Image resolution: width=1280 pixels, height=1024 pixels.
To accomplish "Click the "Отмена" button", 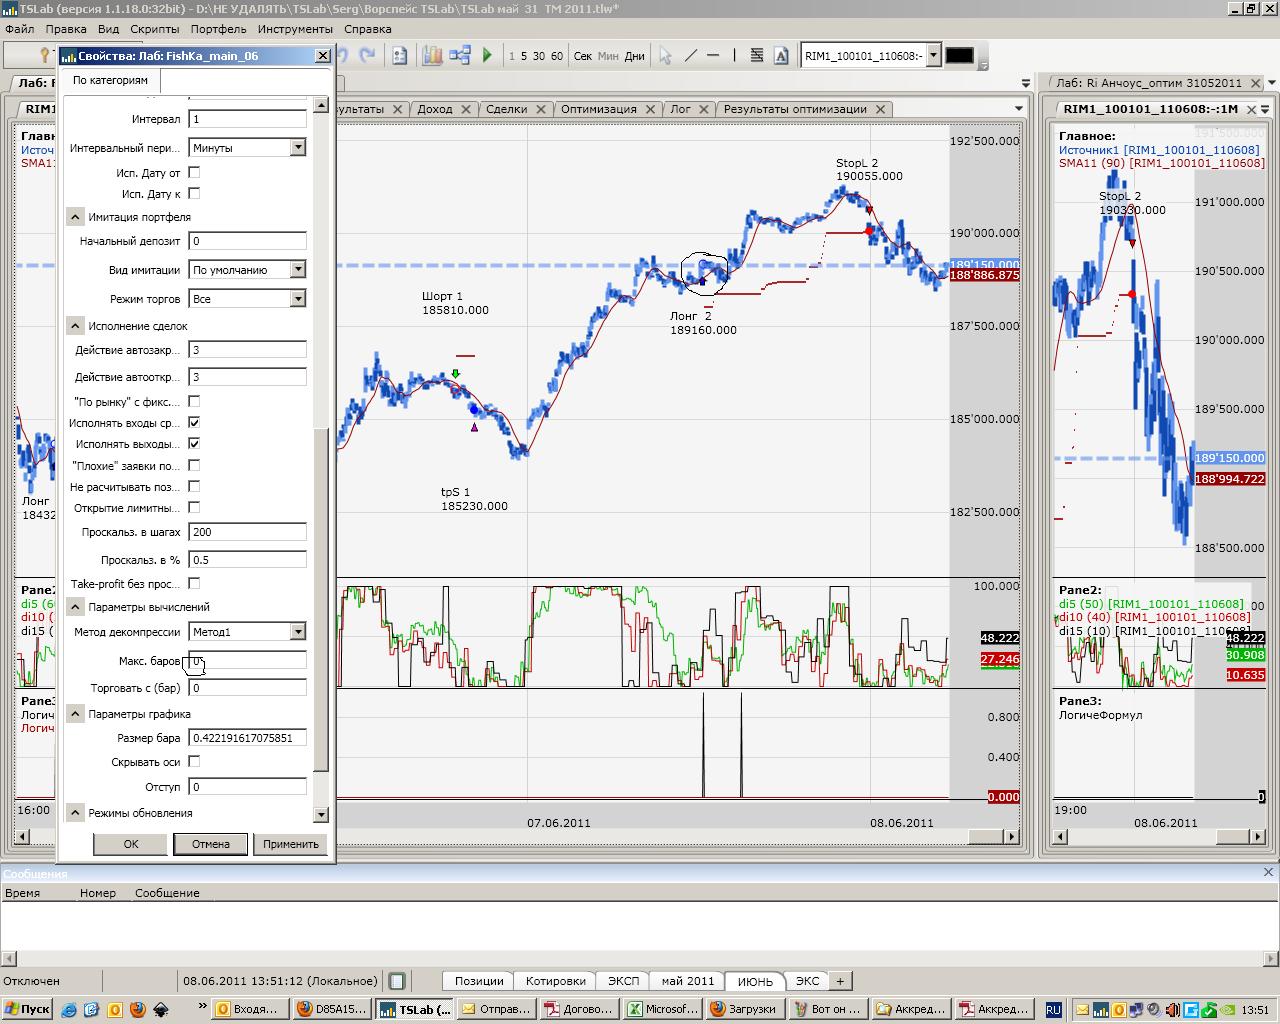I will click(210, 844).
